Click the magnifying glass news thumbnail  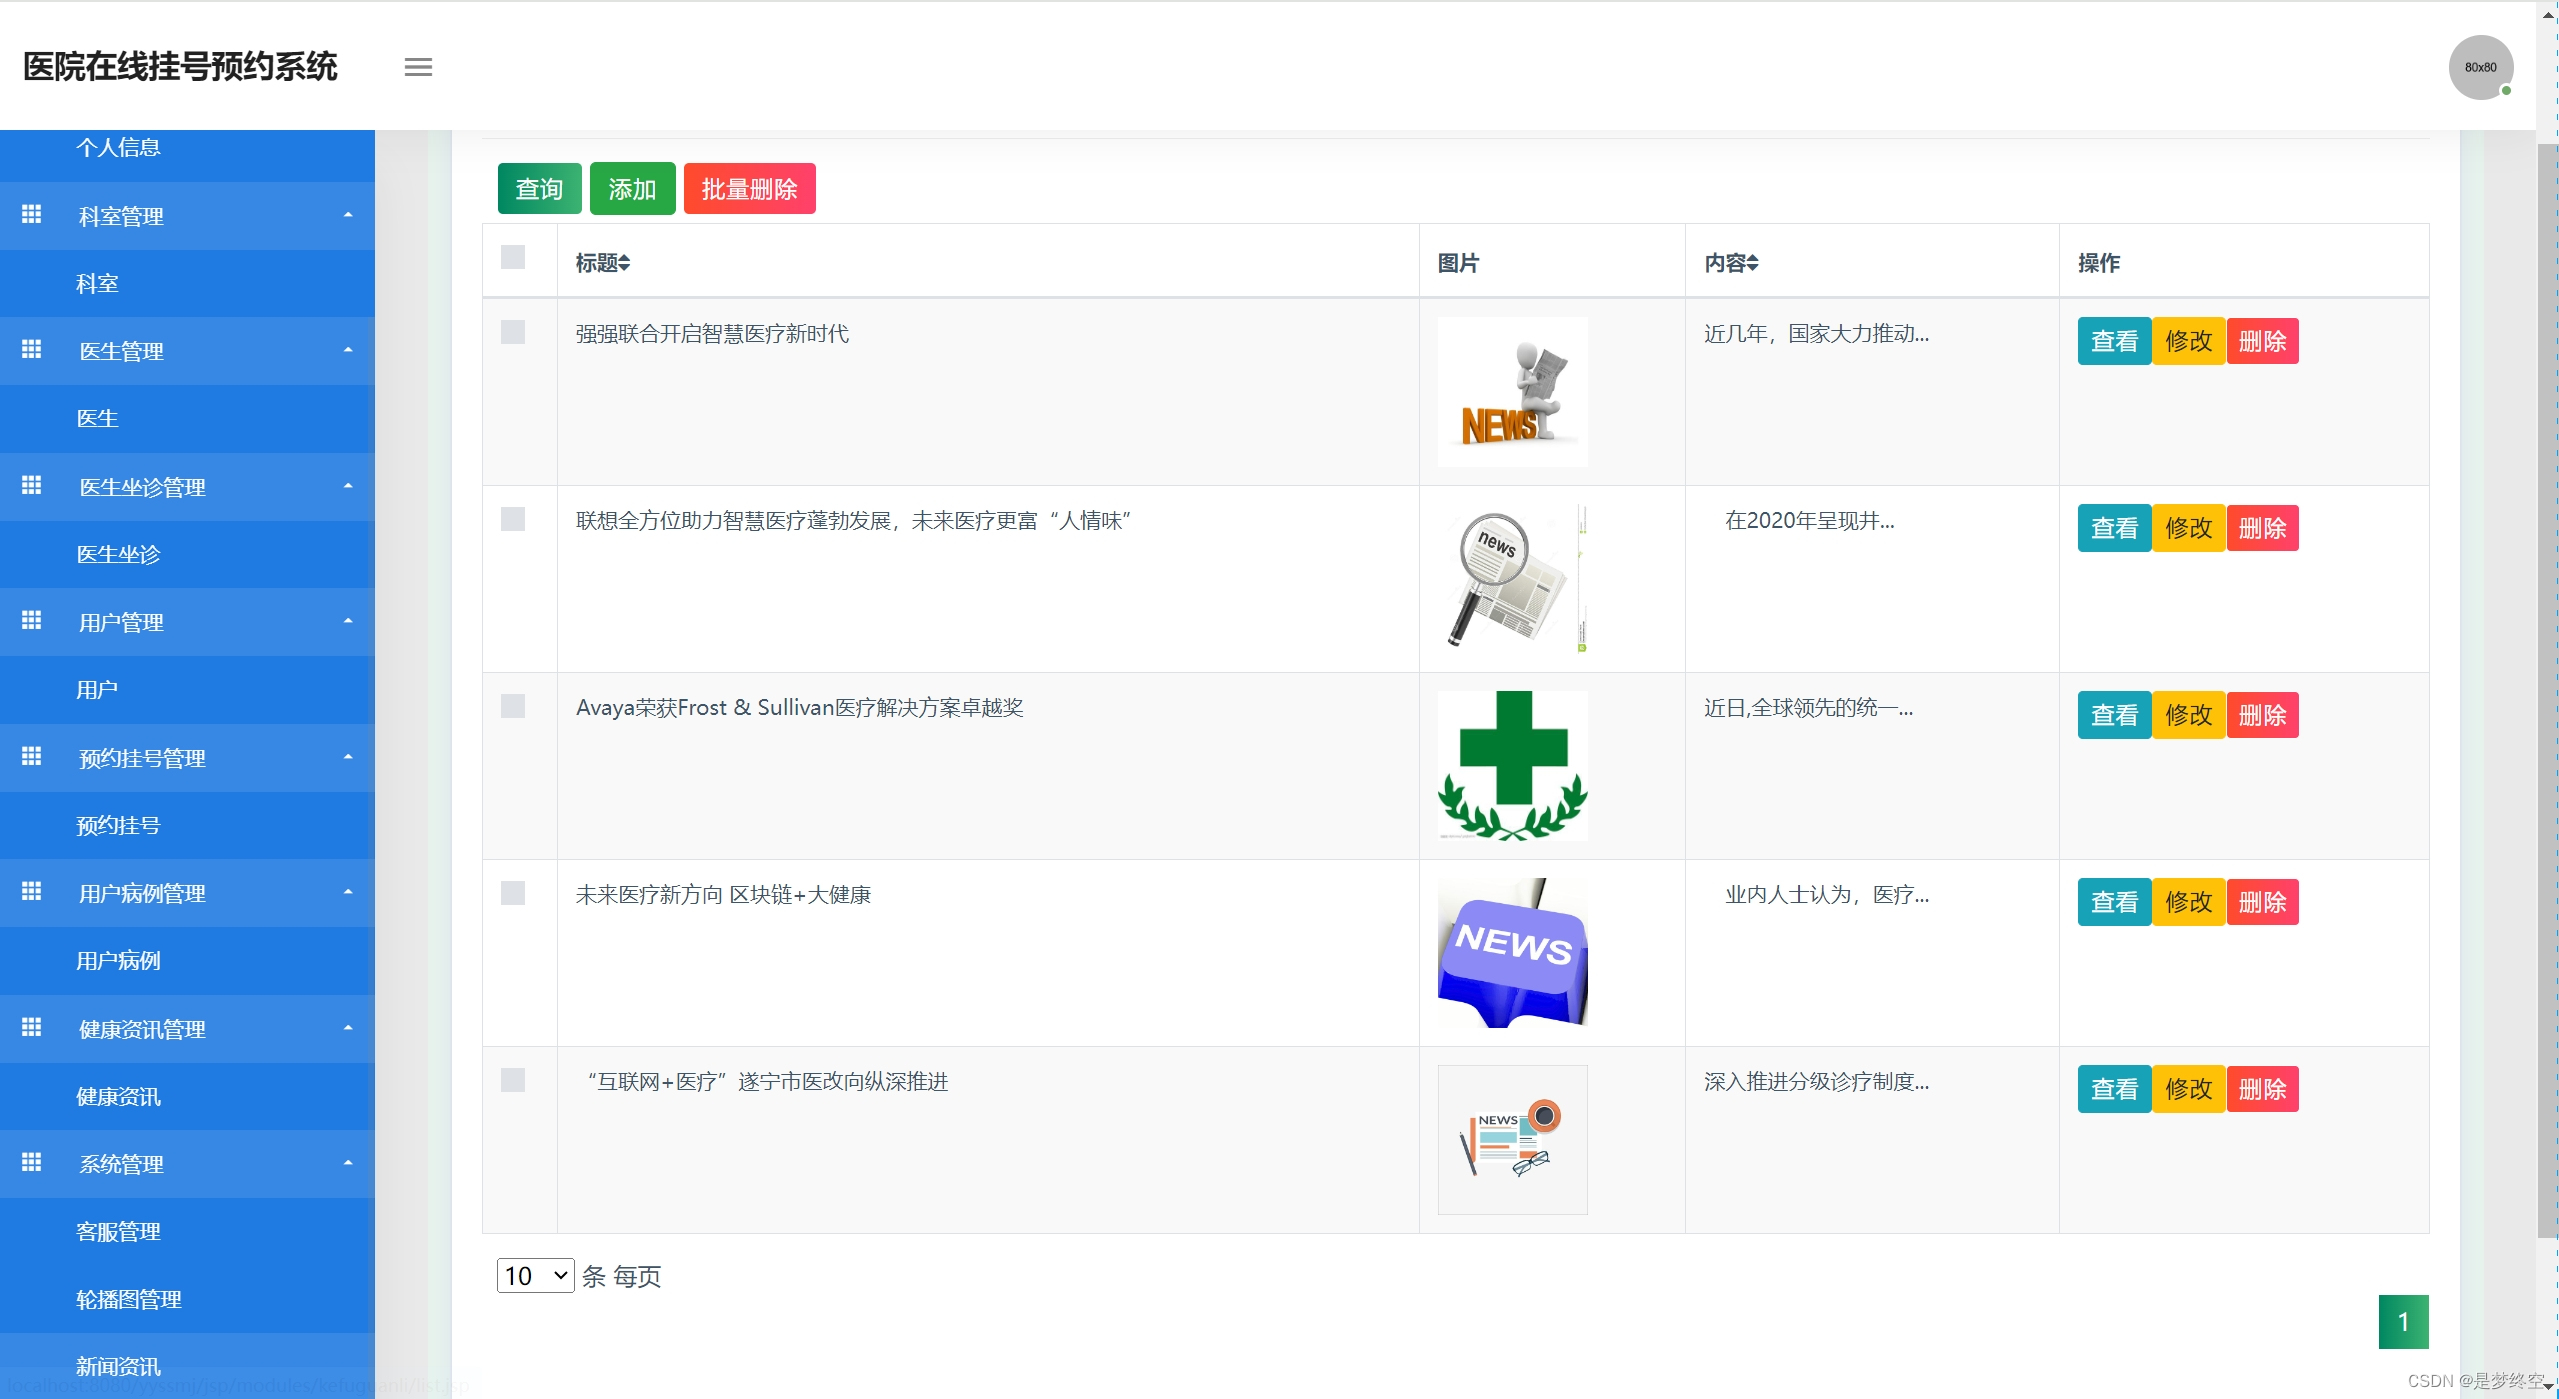(1513, 579)
